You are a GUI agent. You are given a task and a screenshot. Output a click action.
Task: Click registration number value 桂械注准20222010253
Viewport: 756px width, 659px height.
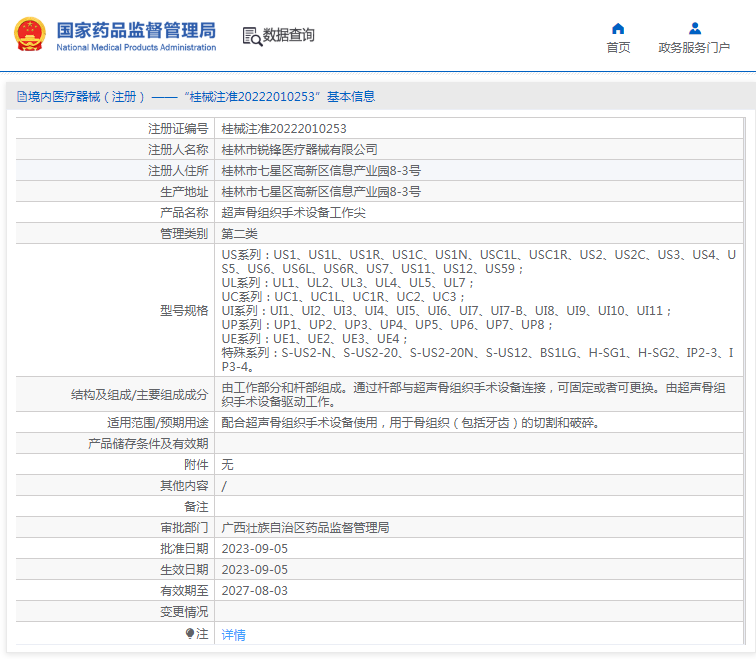(x=284, y=128)
